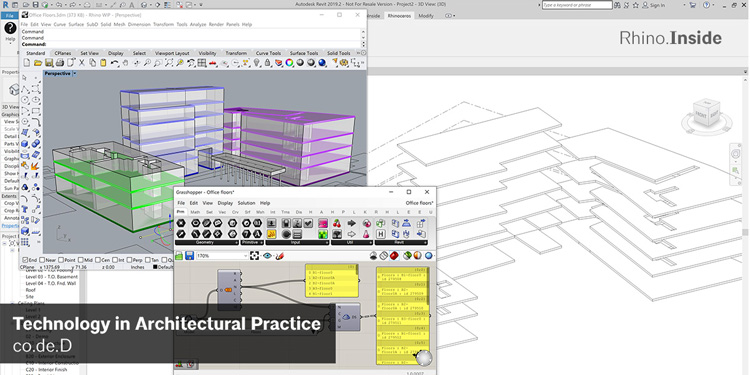Click the CPlane label in Rhino status bar
Viewport: 750px width, 375px height.
(28, 267)
